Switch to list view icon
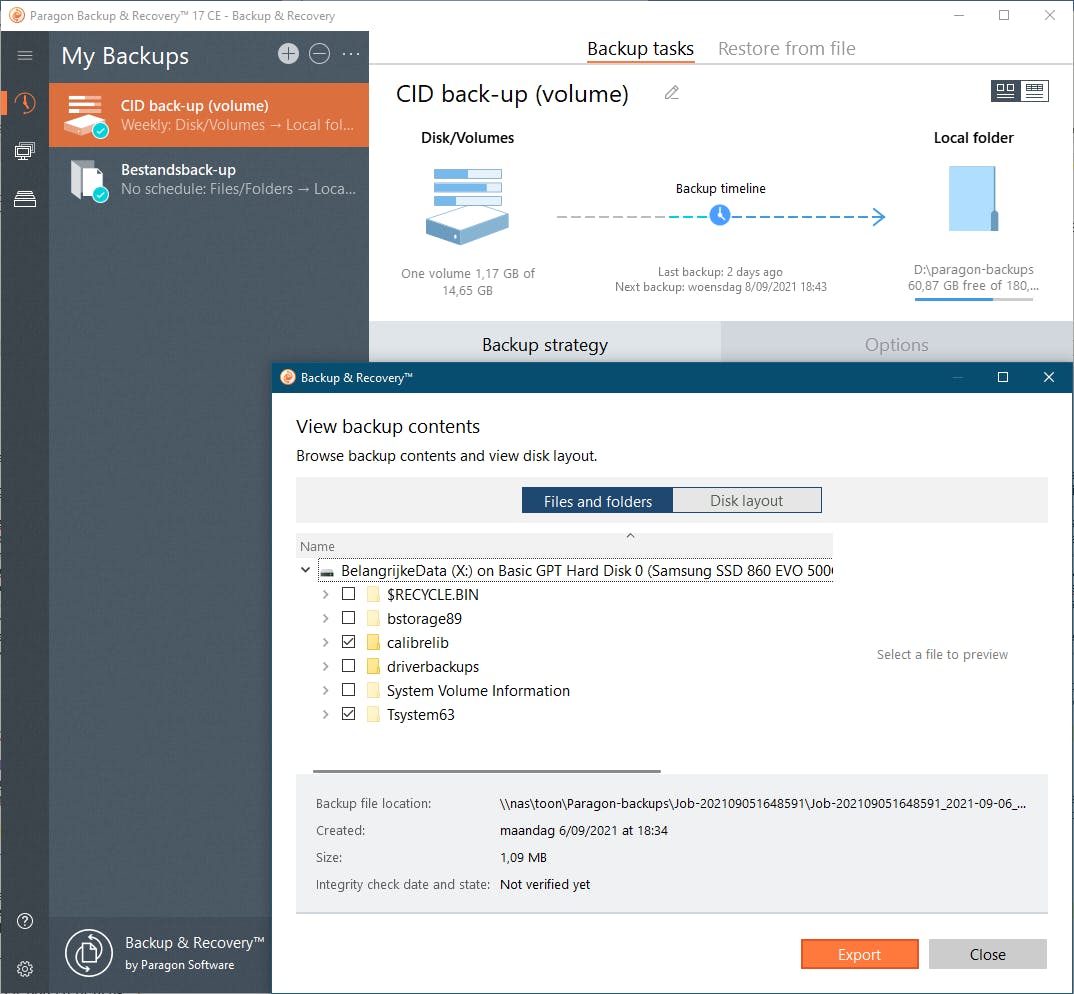 [x=1034, y=91]
